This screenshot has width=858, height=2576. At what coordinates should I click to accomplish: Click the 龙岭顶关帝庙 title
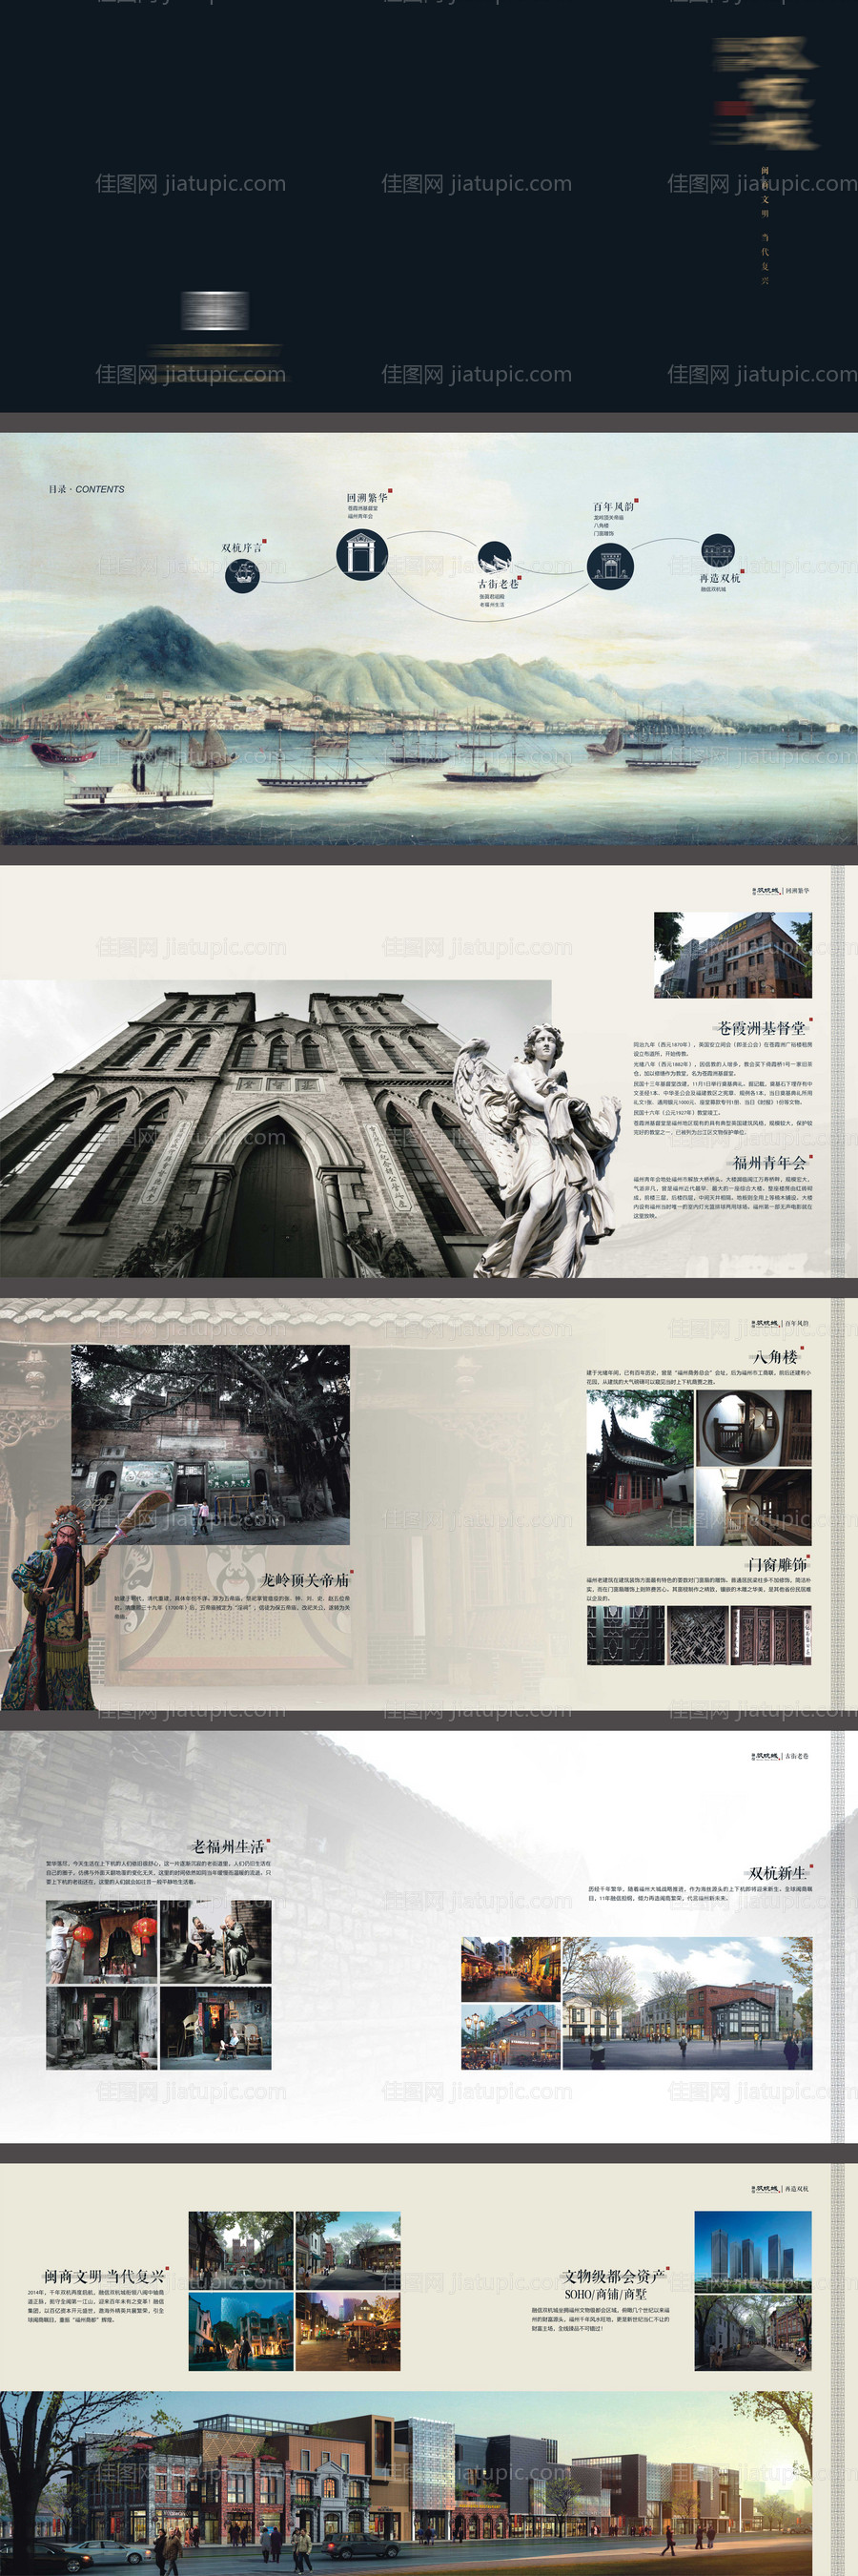click(304, 1579)
